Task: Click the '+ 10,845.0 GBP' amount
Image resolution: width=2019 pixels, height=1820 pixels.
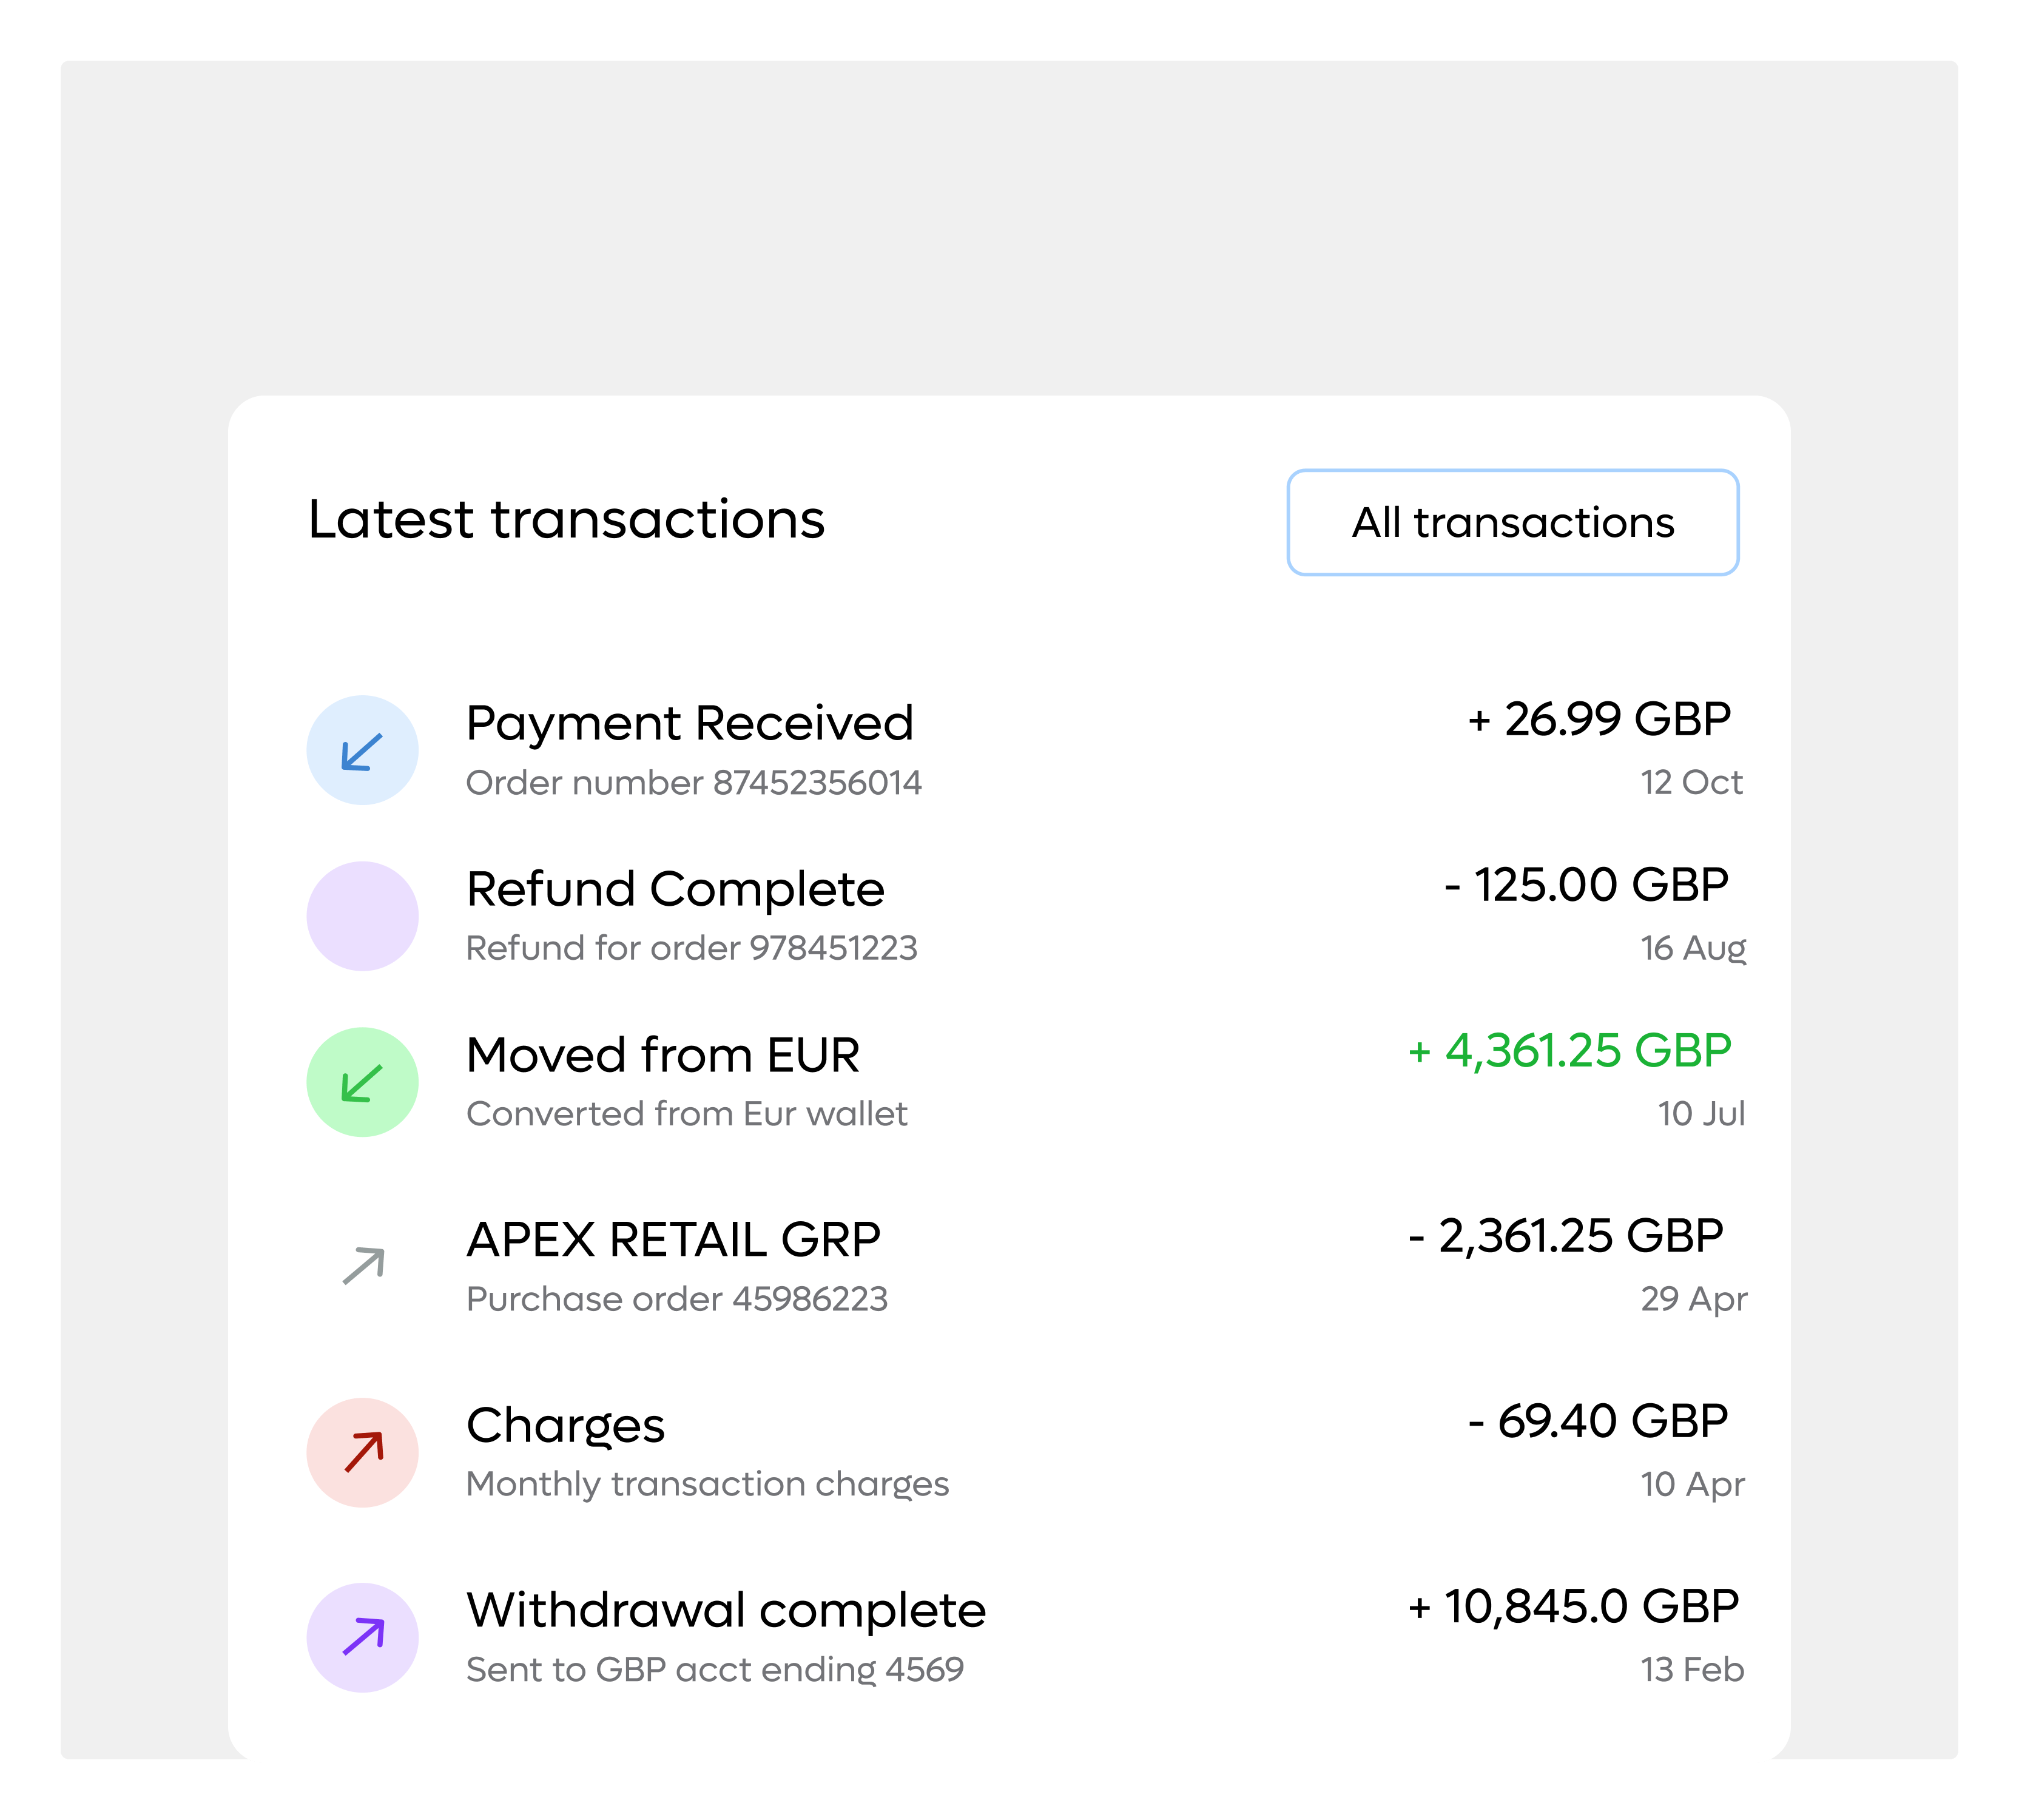Action: [1573, 1607]
